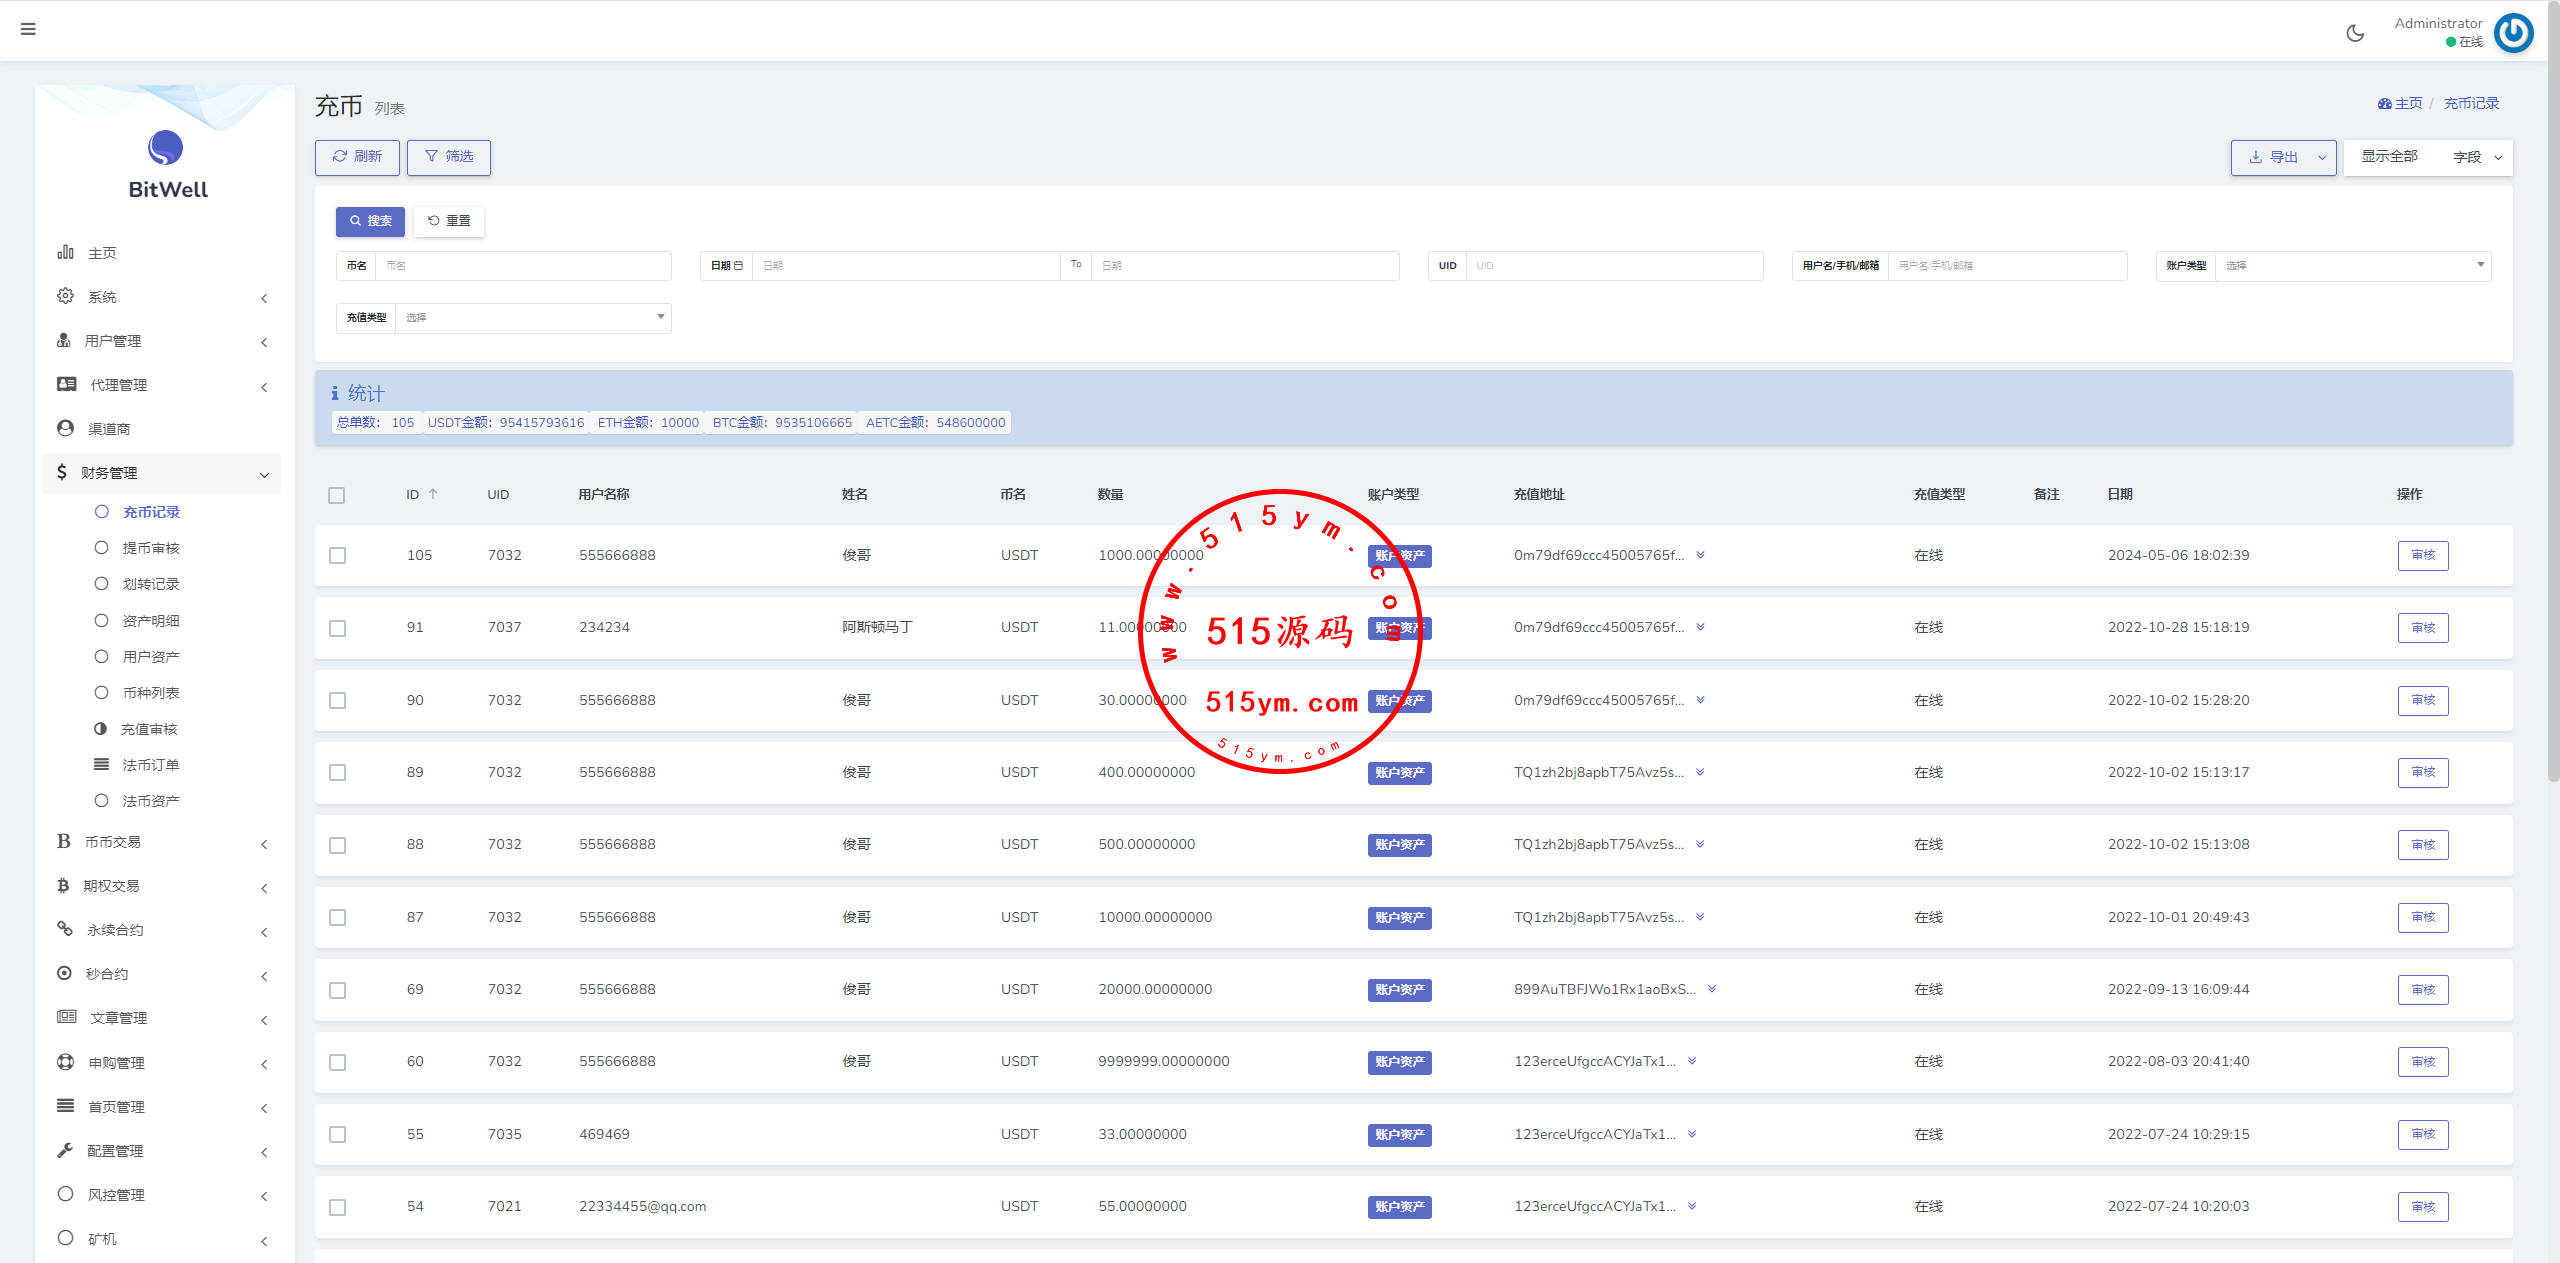
Task: Toggle the hamburger sidebar menu icon
Action: point(28,29)
